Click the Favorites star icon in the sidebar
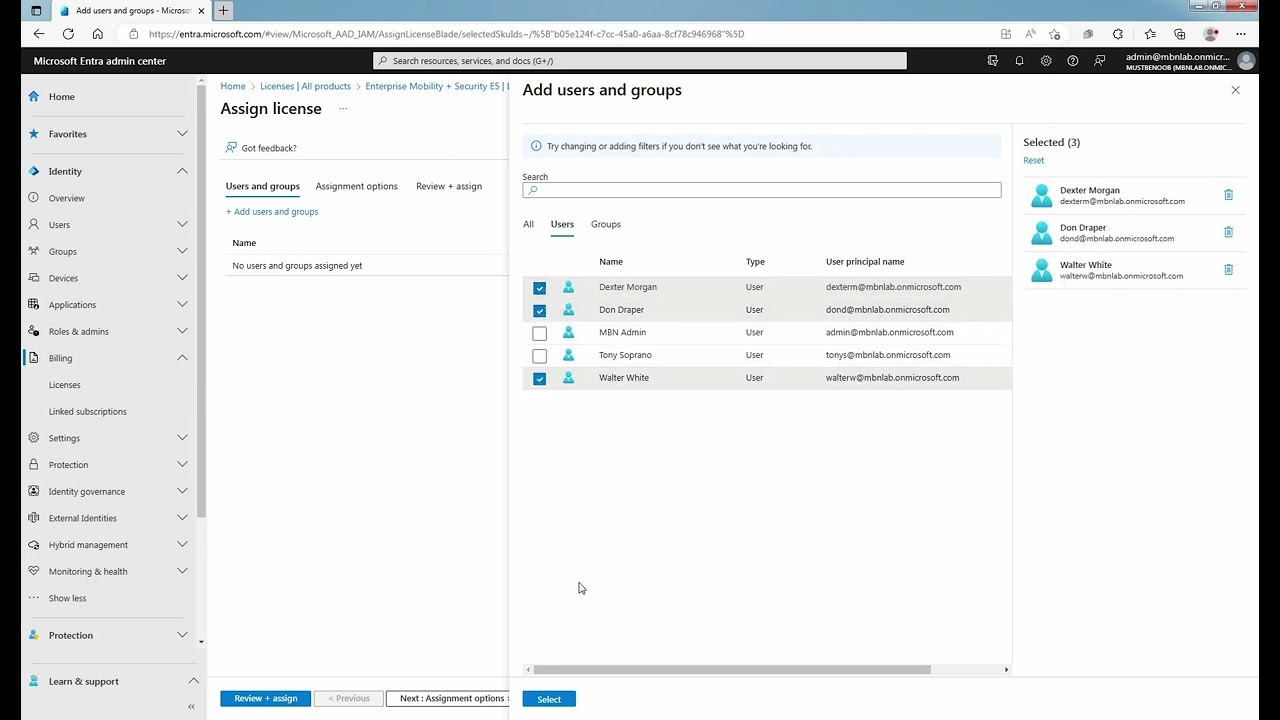 (34, 134)
